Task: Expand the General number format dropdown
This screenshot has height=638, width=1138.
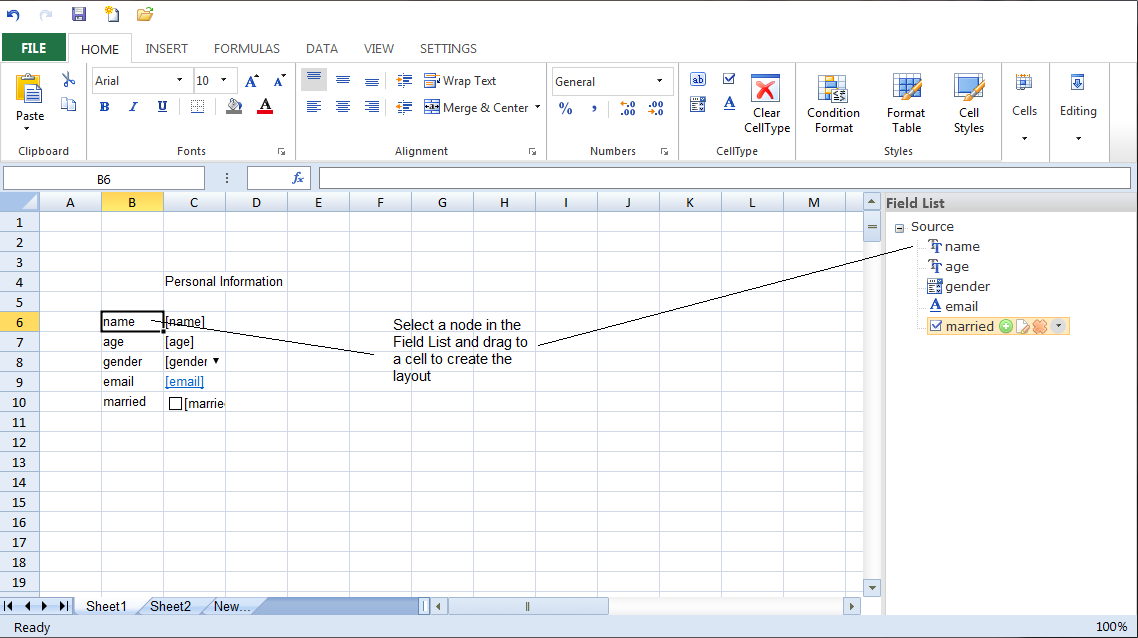Action: (x=659, y=81)
